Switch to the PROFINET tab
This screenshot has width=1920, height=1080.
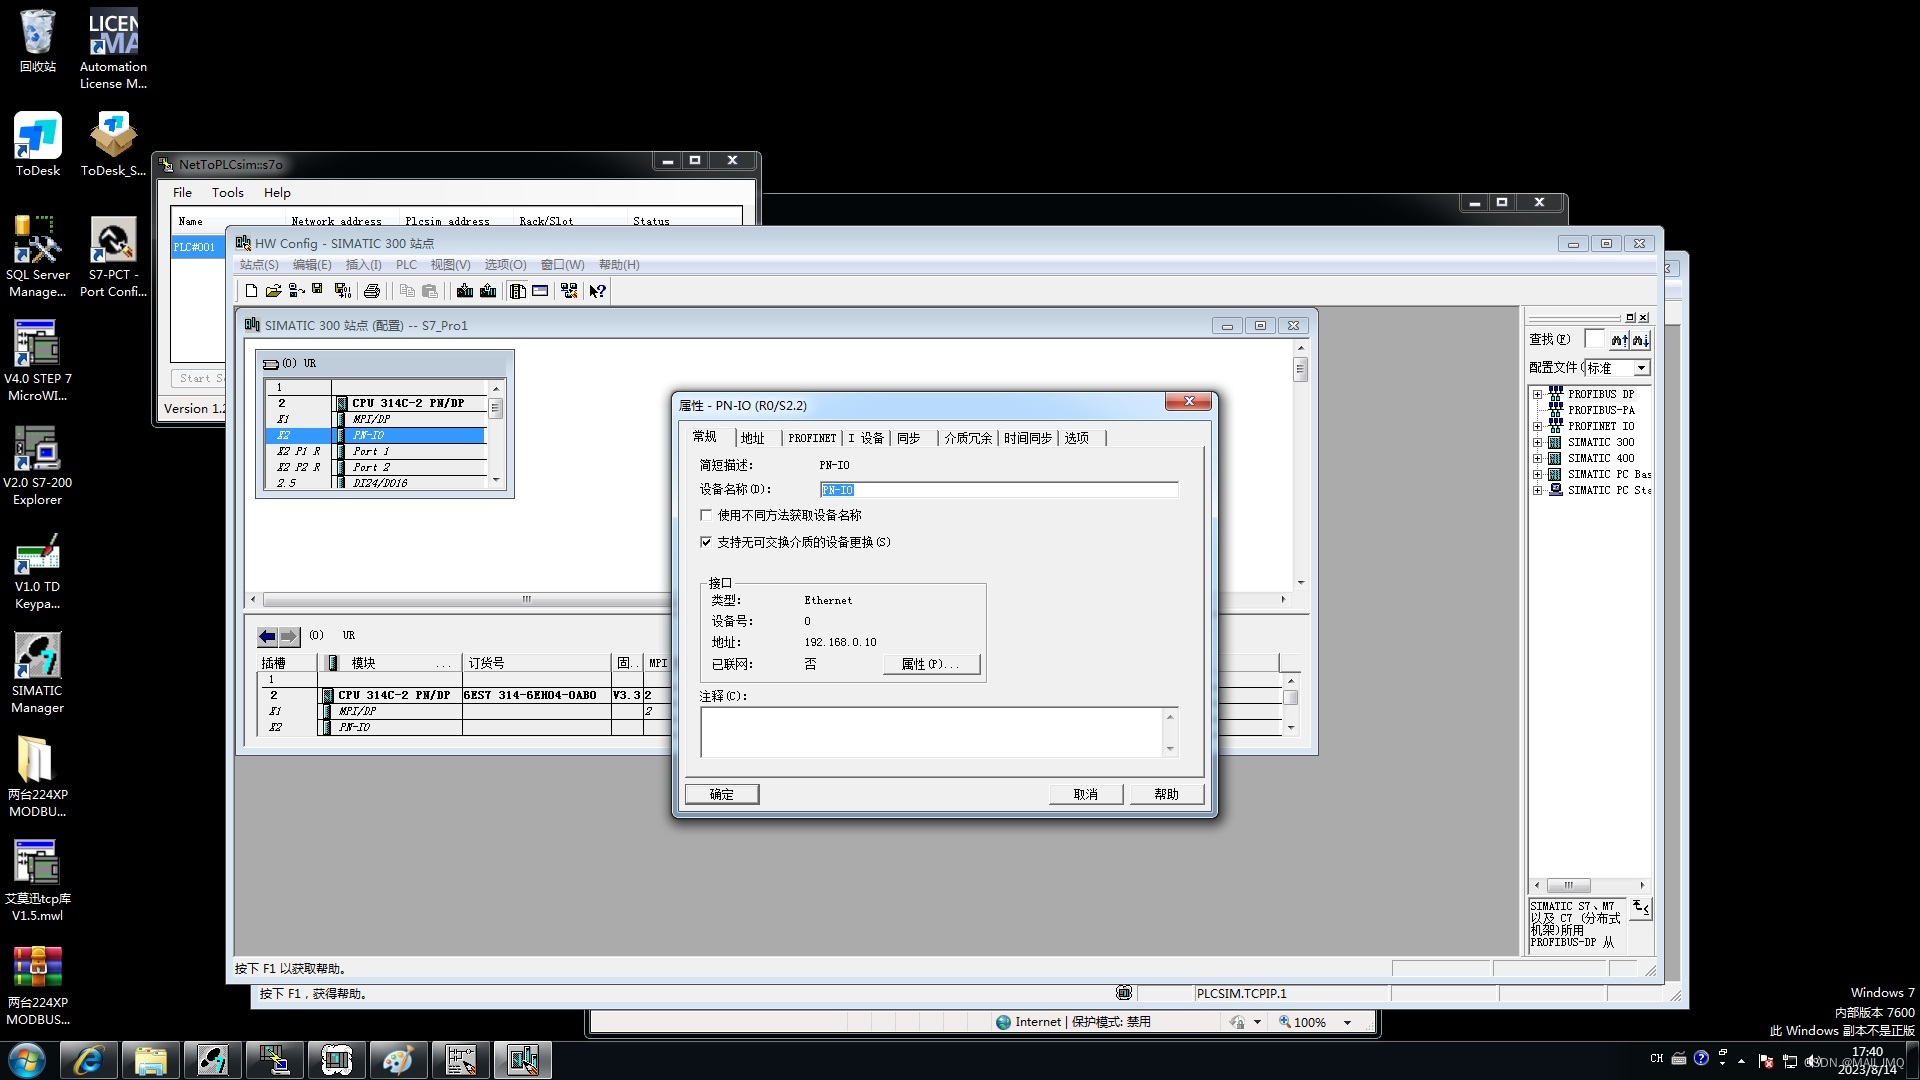tap(811, 438)
